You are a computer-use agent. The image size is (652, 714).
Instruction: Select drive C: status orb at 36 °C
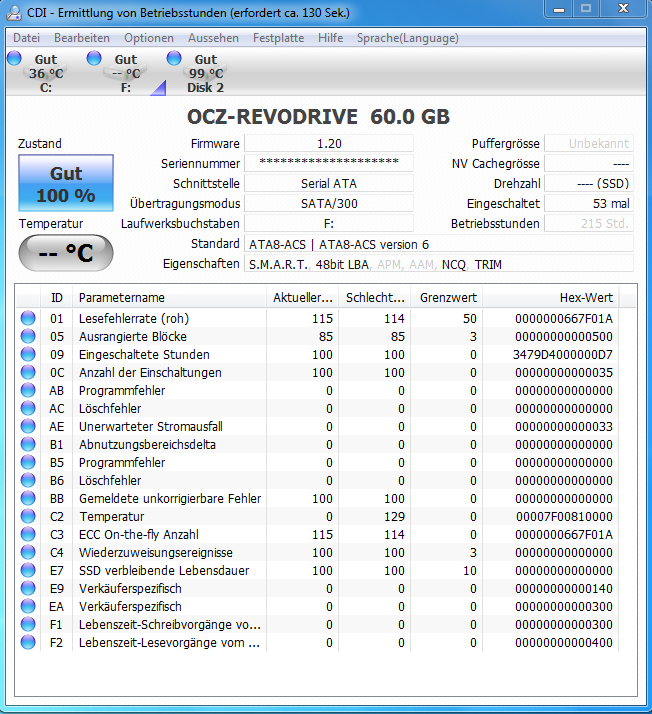pos(15,58)
